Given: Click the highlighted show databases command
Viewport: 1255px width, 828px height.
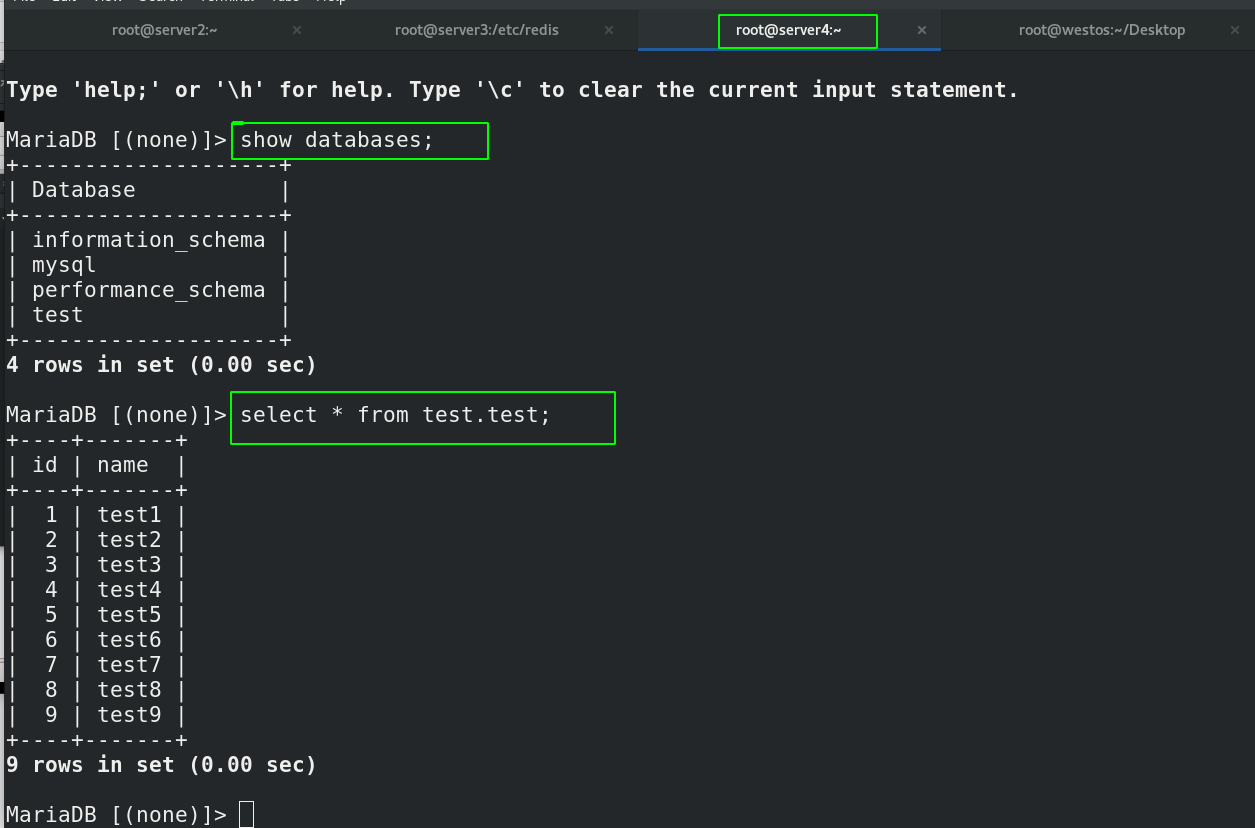Looking at the screenshot, I should point(358,140).
